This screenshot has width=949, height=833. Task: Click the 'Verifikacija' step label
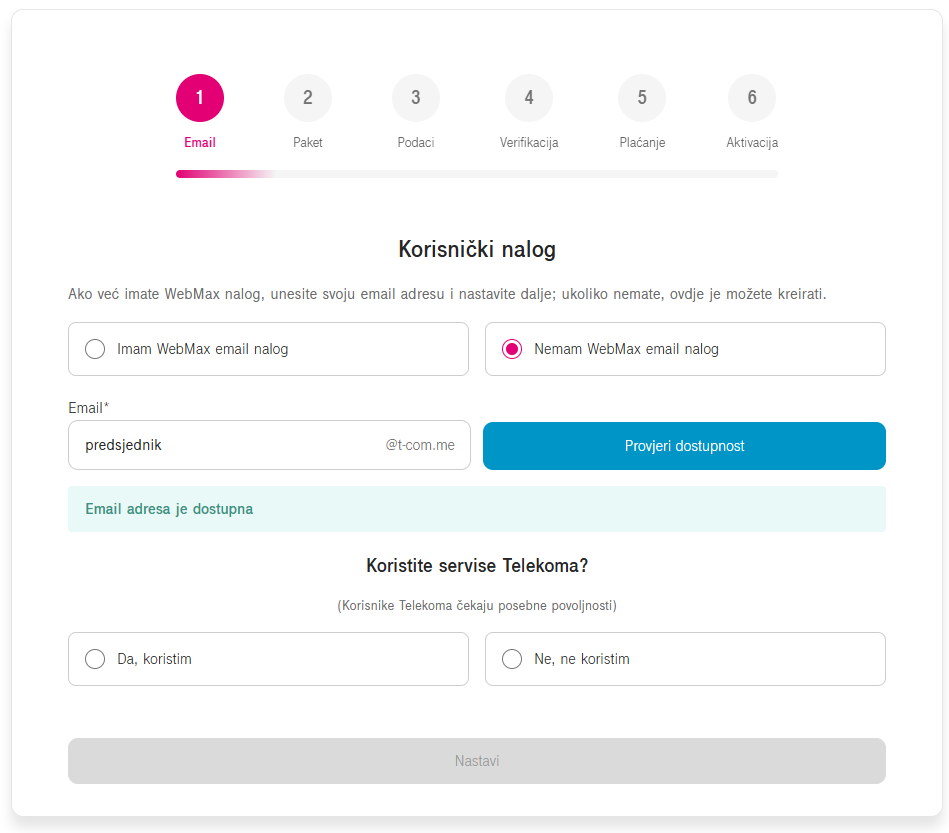click(x=529, y=143)
